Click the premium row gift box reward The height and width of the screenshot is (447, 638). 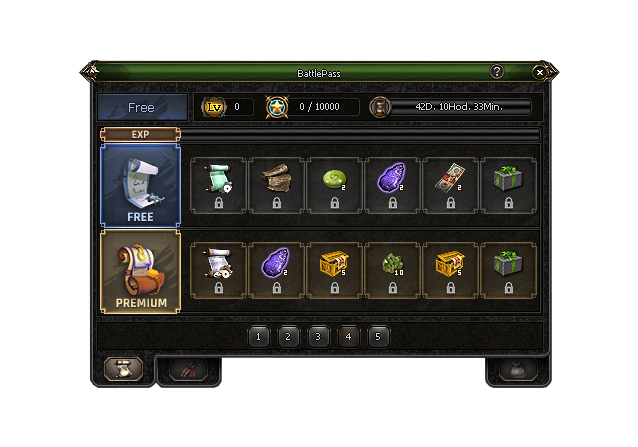[x=509, y=271]
